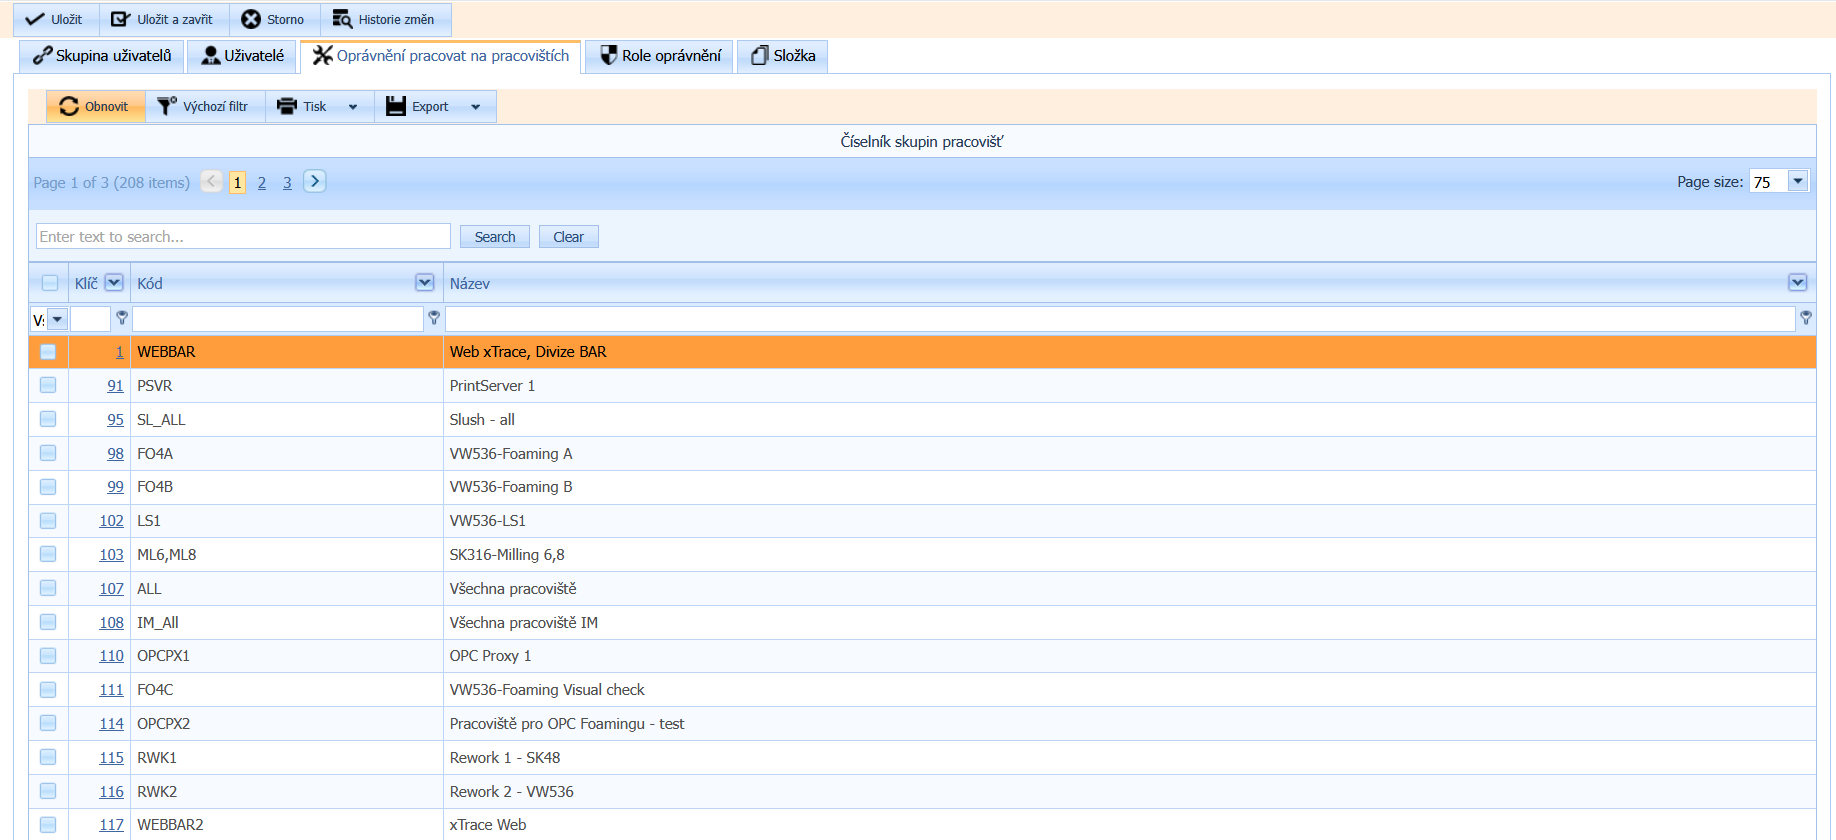Switch to the Uživatelé tab

[x=243, y=56]
